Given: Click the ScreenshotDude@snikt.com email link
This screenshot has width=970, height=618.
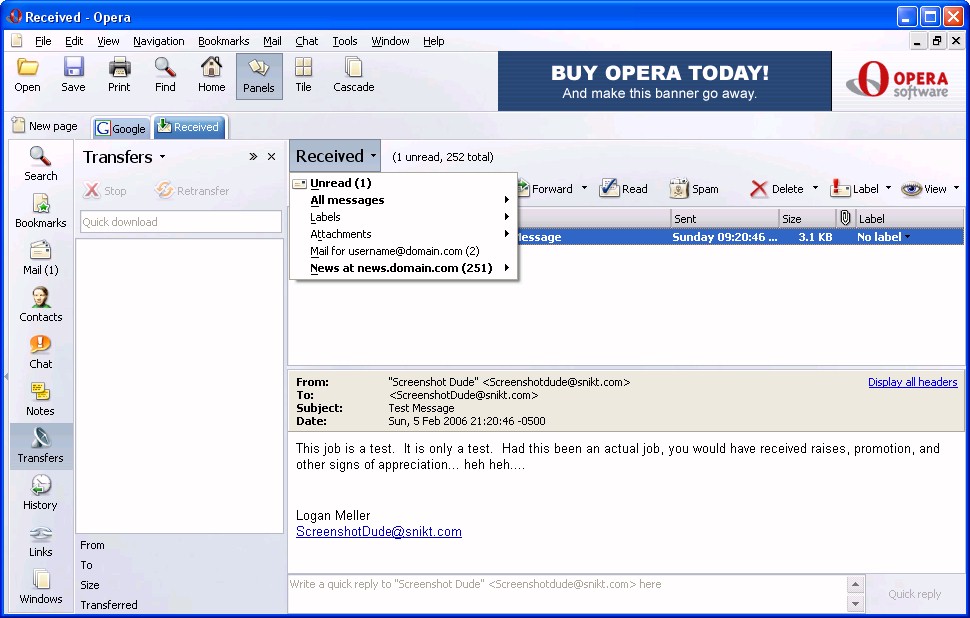Looking at the screenshot, I should pyautogui.click(x=379, y=531).
